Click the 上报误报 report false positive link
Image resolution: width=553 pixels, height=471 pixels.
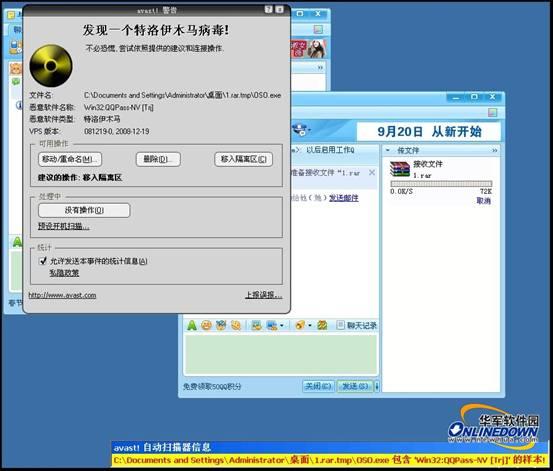[x=263, y=295]
